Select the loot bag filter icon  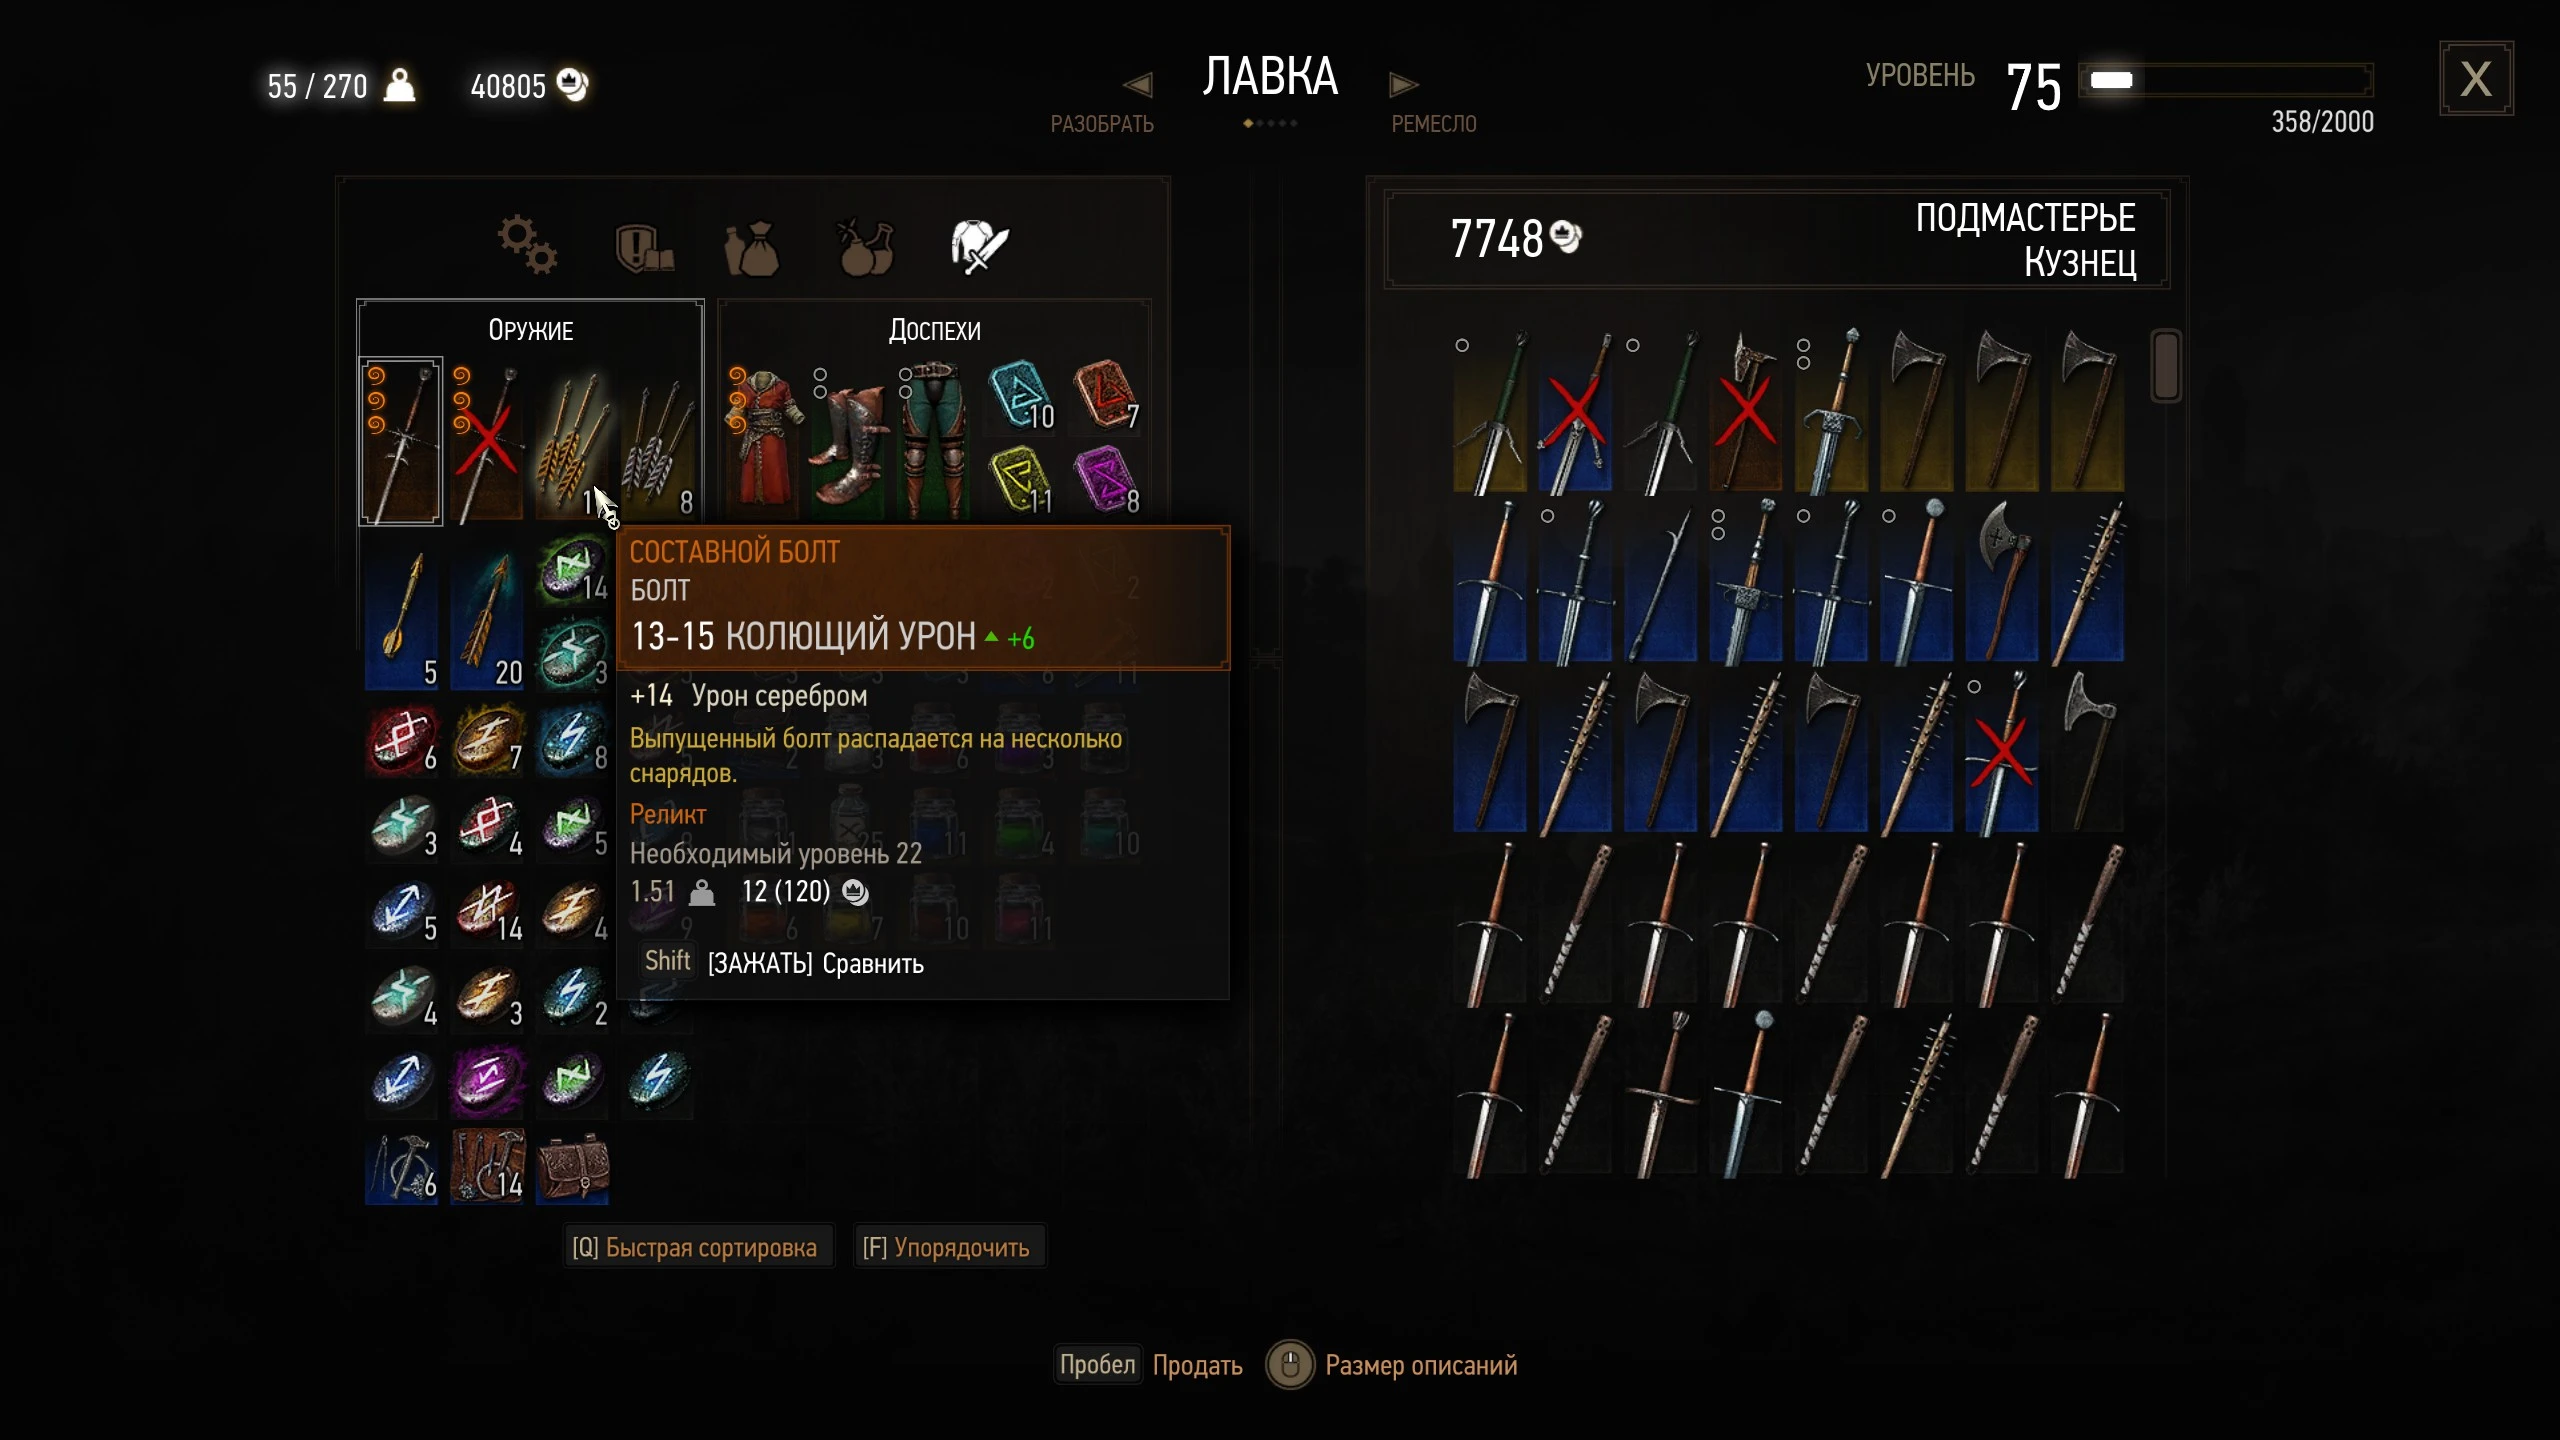[752, 248]
